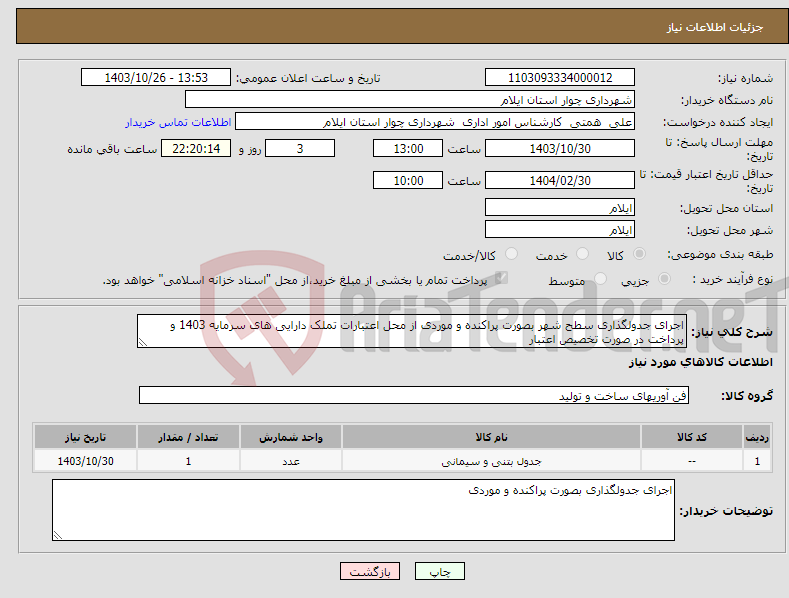Click the unit cell عدد
789x598 pixels.
[291, 461]
